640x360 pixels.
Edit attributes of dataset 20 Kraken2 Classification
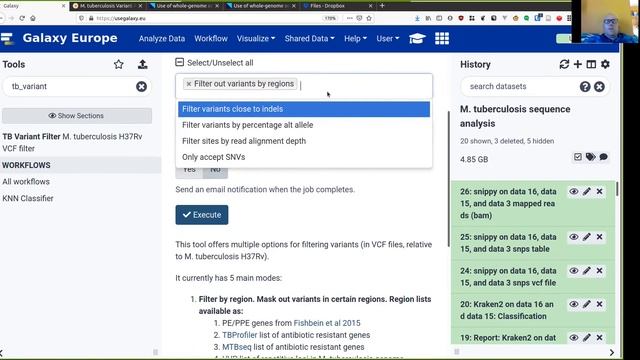[587, 304]
